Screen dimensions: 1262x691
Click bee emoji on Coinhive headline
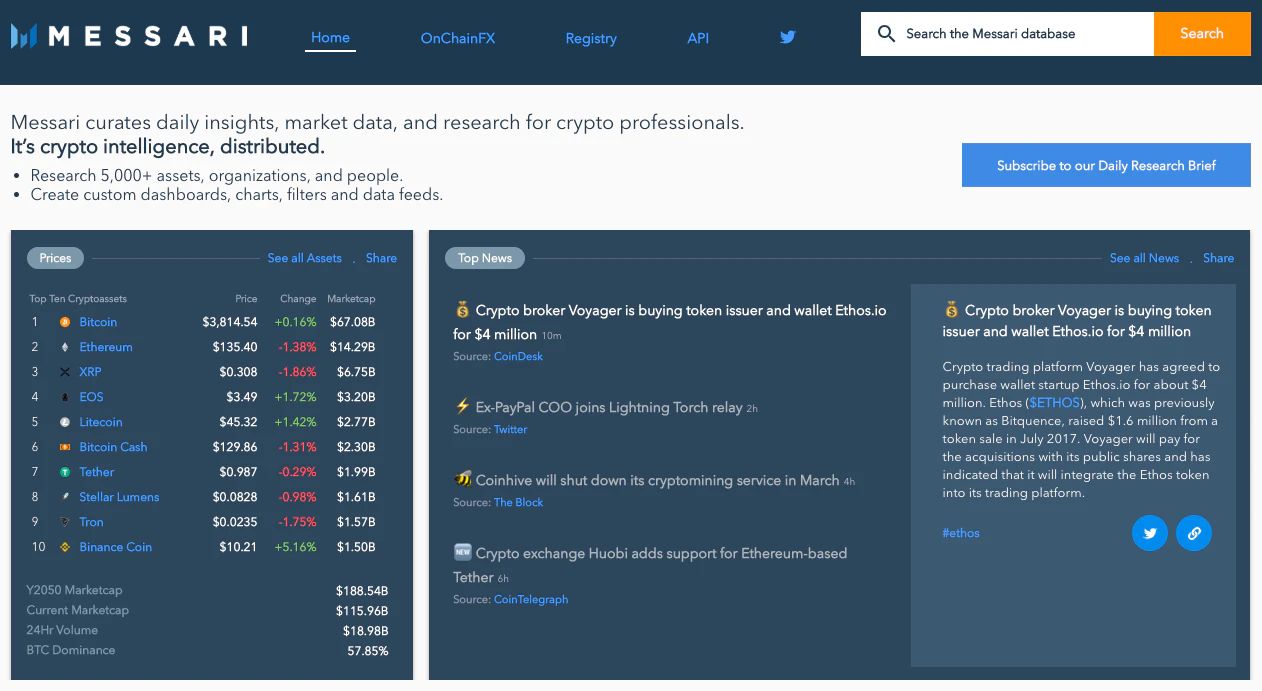(462, 480)
